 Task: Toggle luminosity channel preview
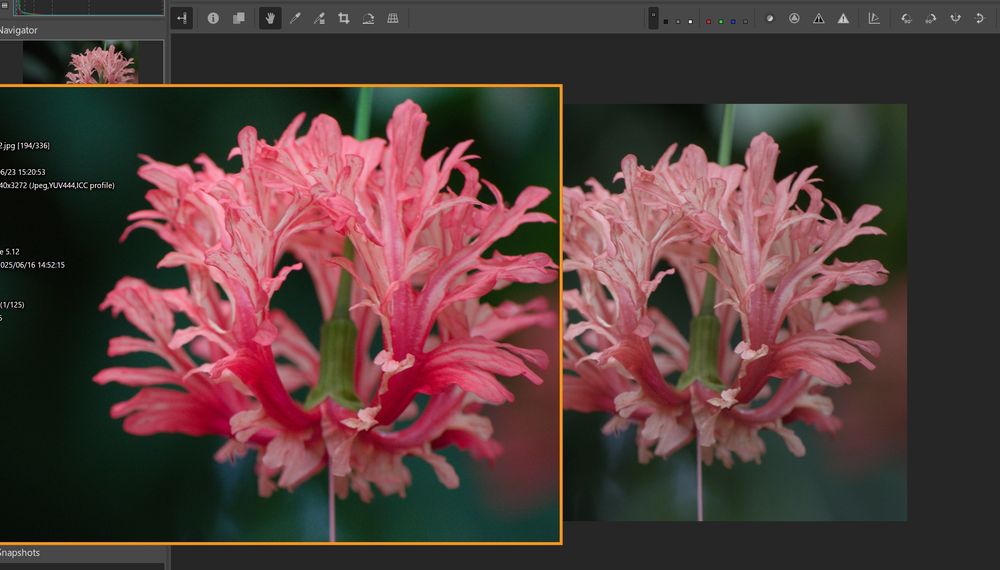click(745, 22)
